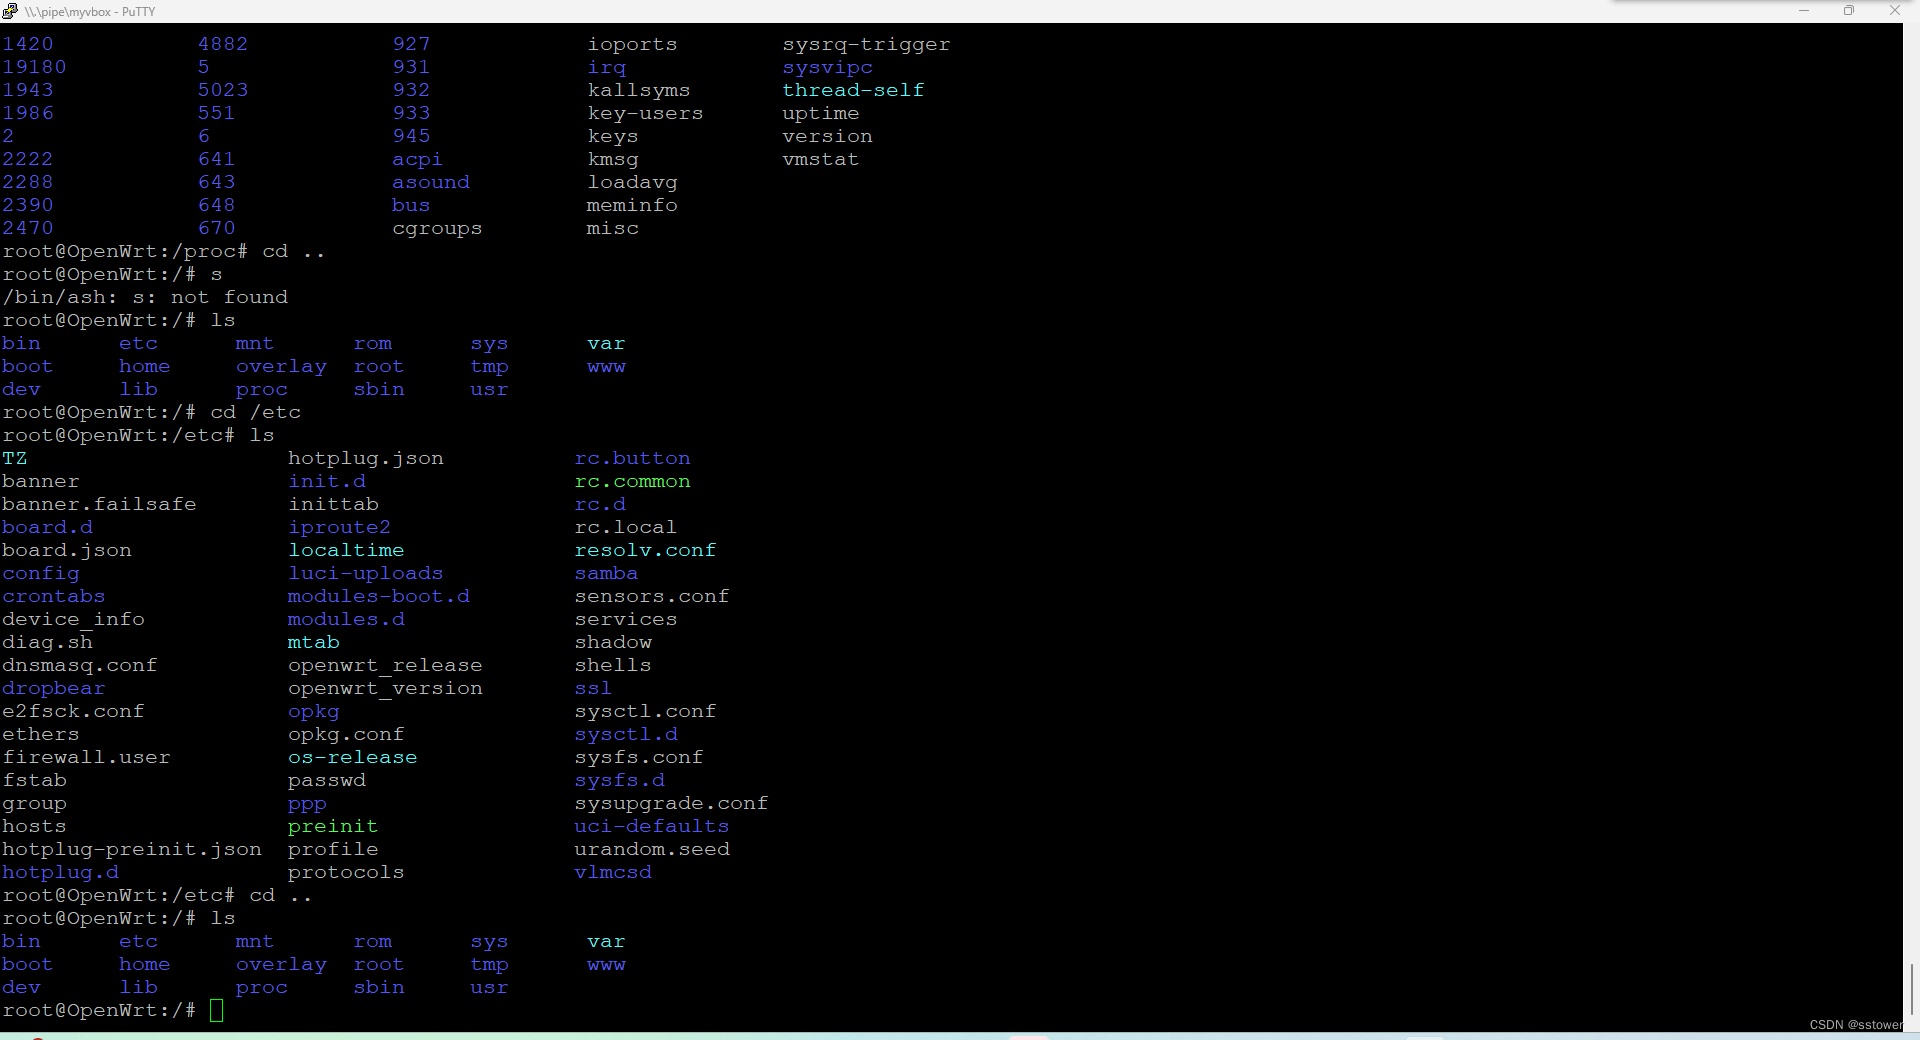The height and width of the screenshot is (1040, 1920).
Task: Click 'rc.button' directory name
Action: 632,458
